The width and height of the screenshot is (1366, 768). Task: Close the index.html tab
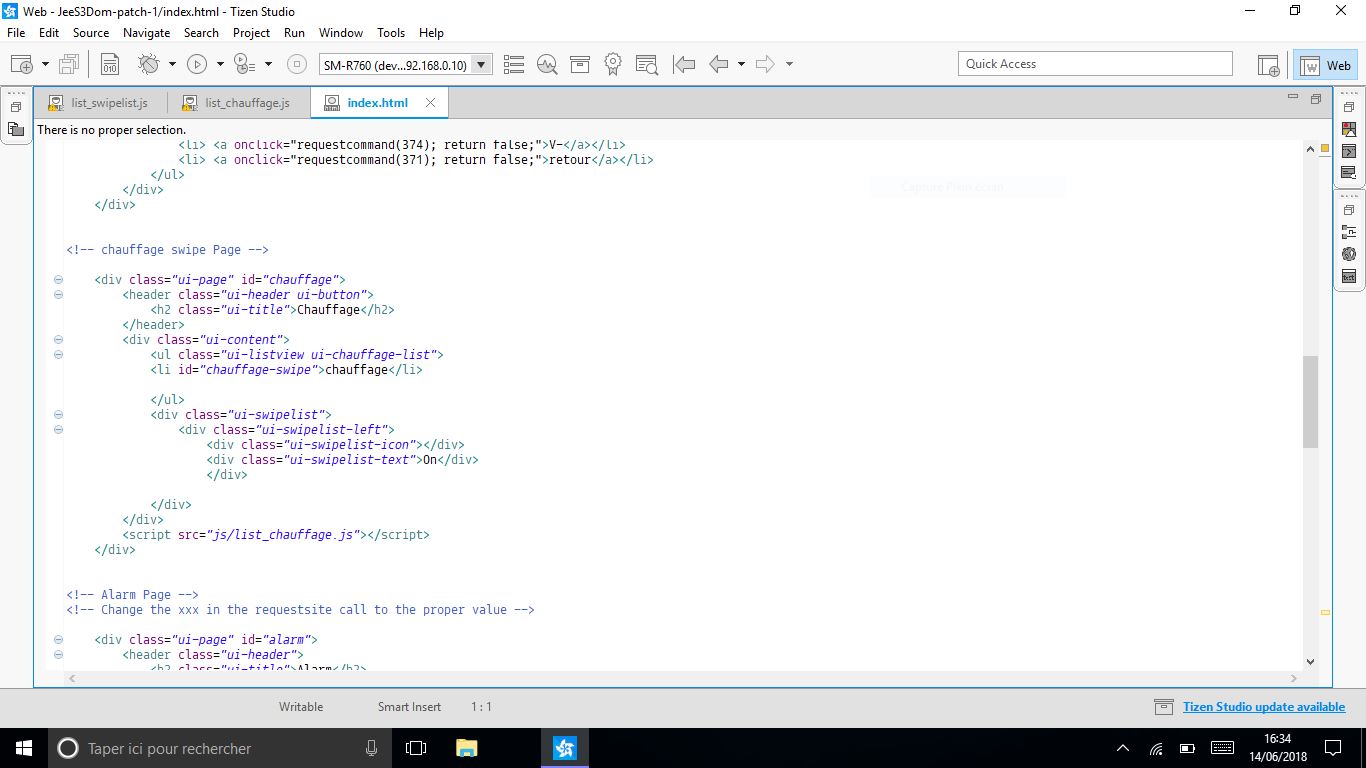(431, 103)
